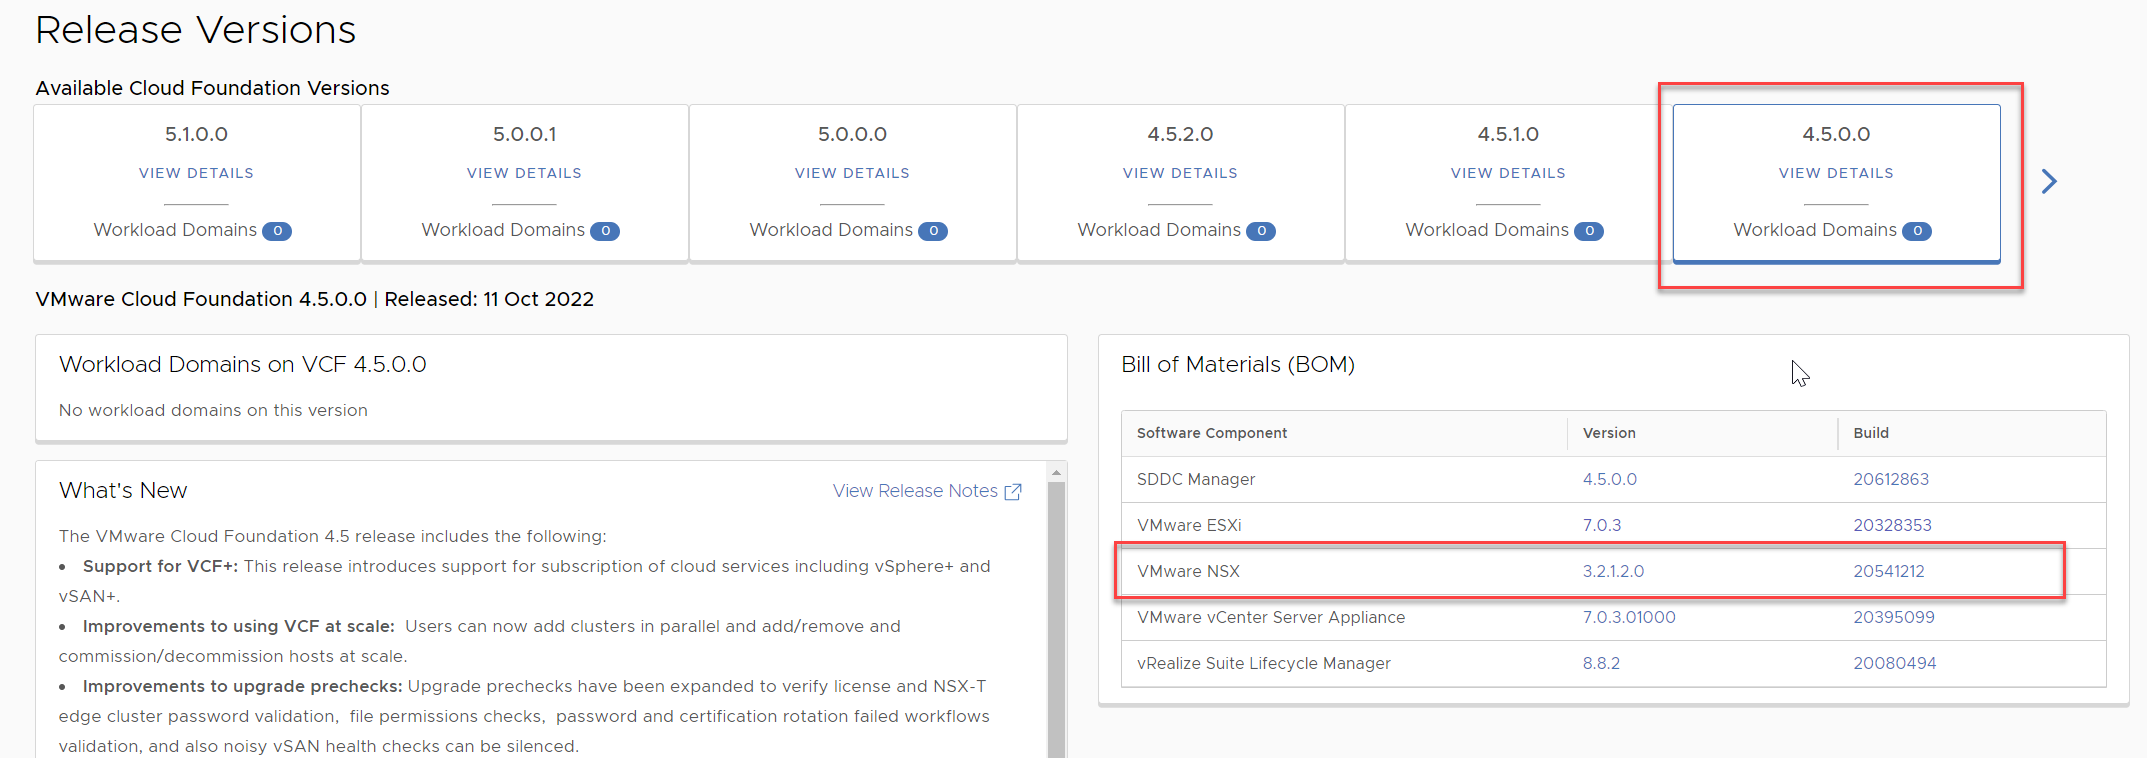The image size is (2147, 758).
Task: Show next Cloud Foundation versions with the right chevron
Action: click(x=2049, y=181)
